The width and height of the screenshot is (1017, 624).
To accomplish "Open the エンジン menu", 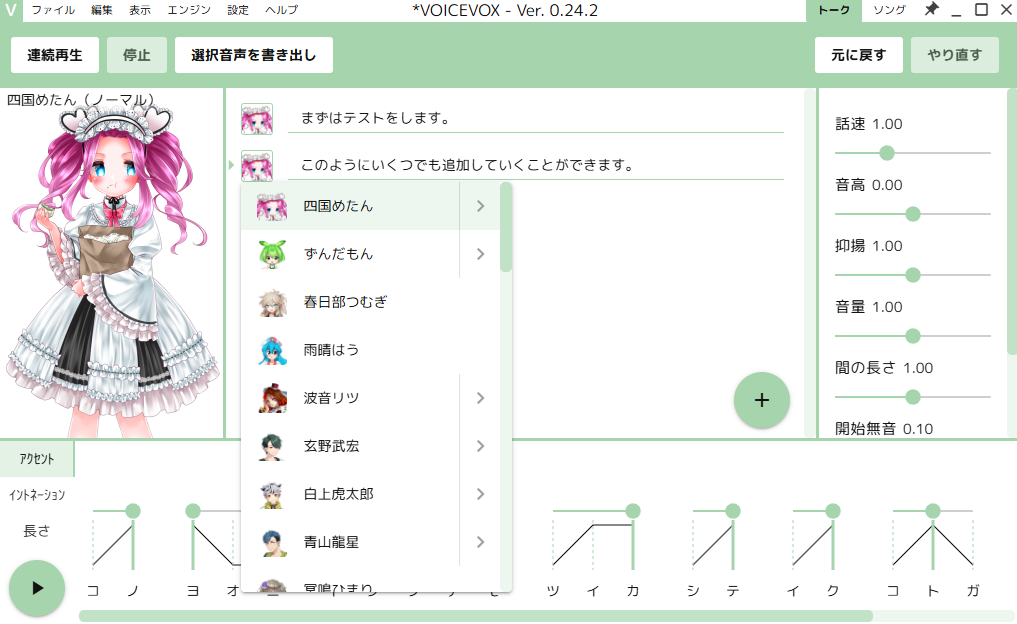I will pos(188,10).
